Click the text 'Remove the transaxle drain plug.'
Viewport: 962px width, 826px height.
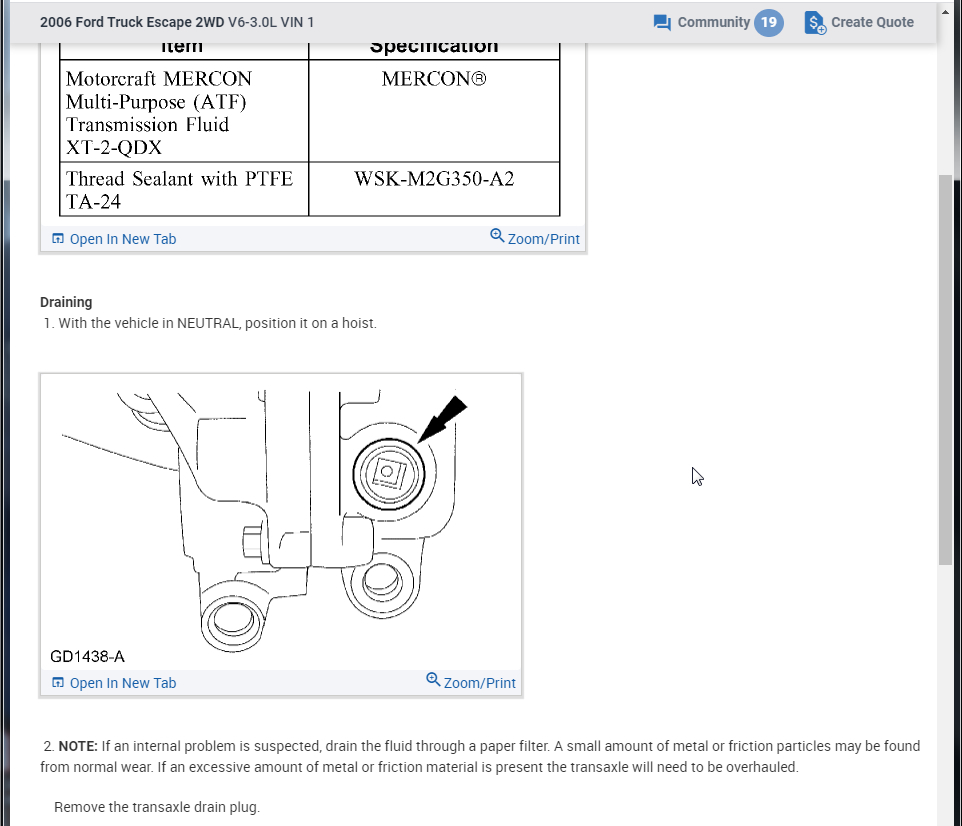[157, 807]
